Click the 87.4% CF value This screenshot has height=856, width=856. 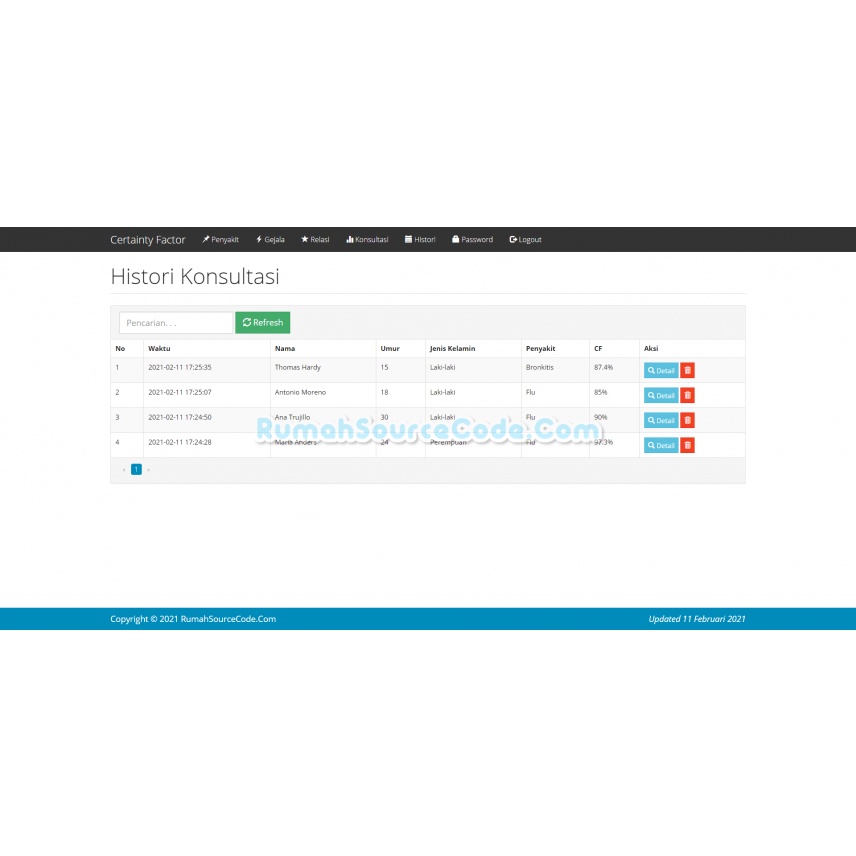[x=603, y=367]
